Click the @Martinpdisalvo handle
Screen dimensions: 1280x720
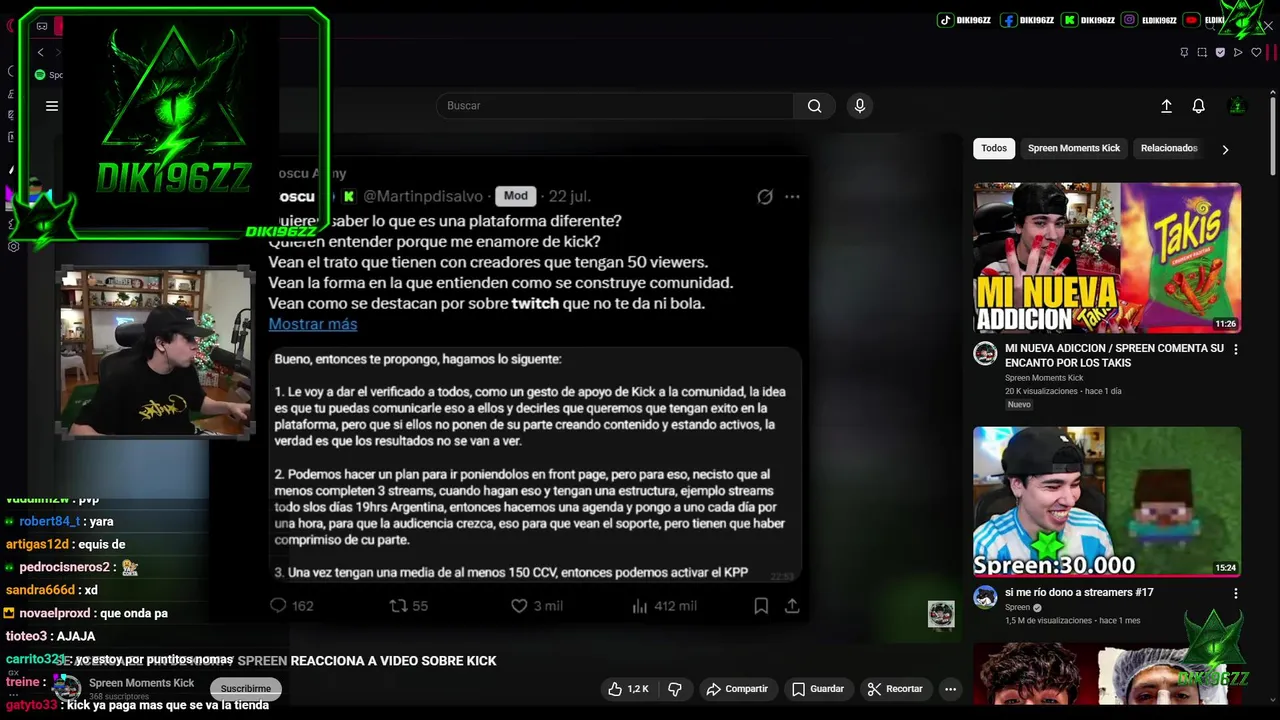coord(423,197)
